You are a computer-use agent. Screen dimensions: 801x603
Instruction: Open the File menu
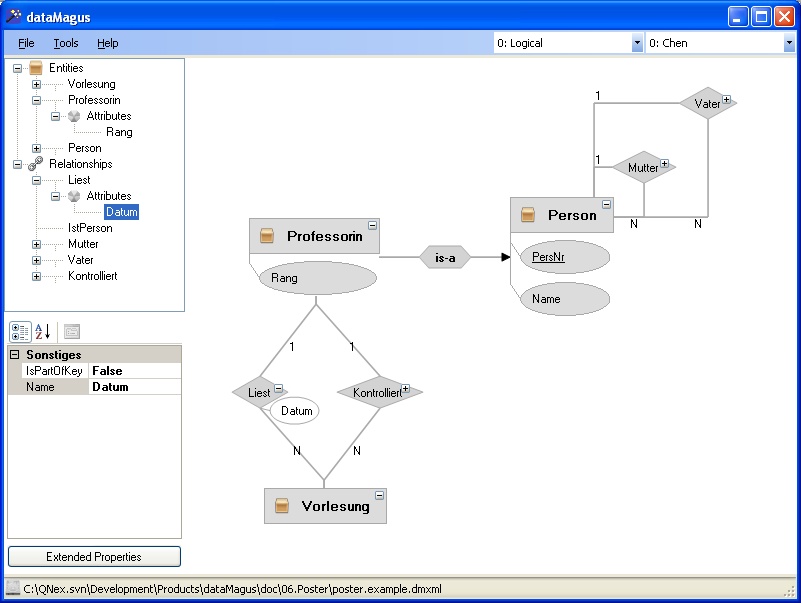[x=26, y=43]
